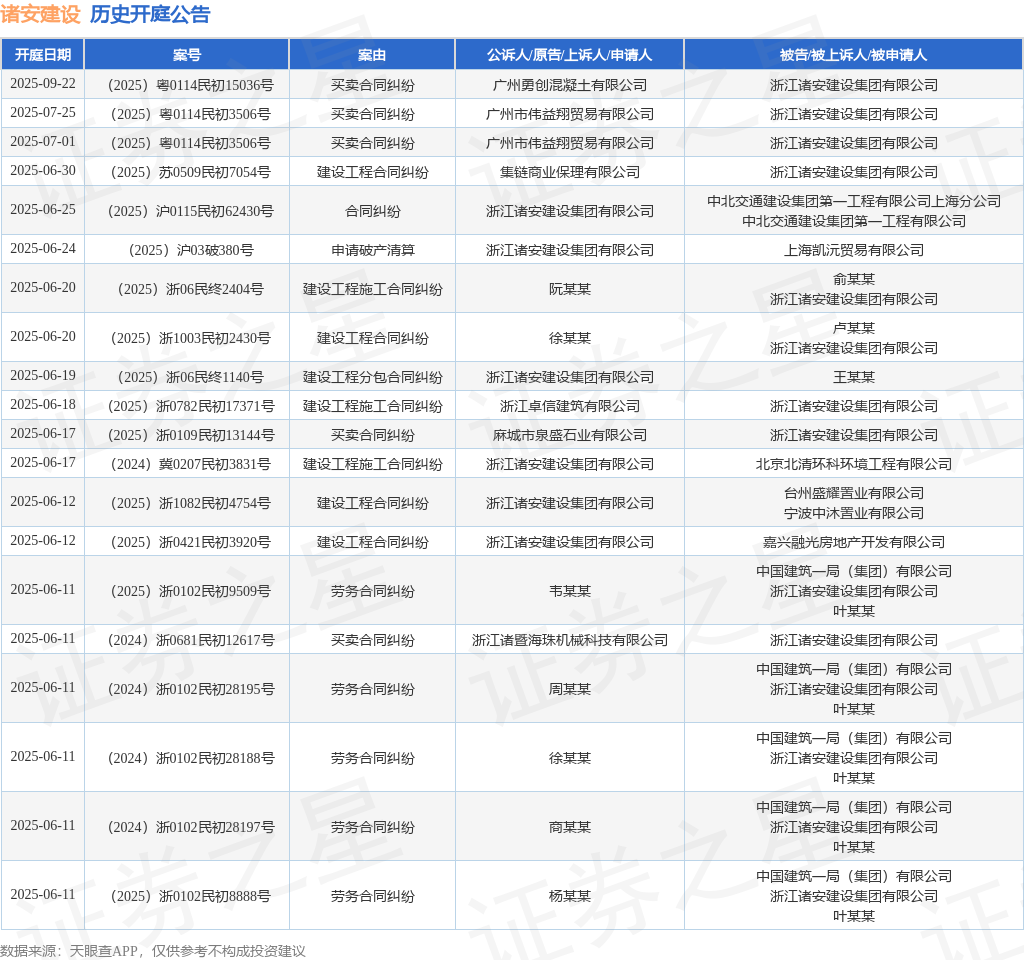Click plaintiff 浙江诸暨海珠机械科技有限公司
Viewport: 1024px width, 960px height.
pyautogui.click(x=569, y=640)
